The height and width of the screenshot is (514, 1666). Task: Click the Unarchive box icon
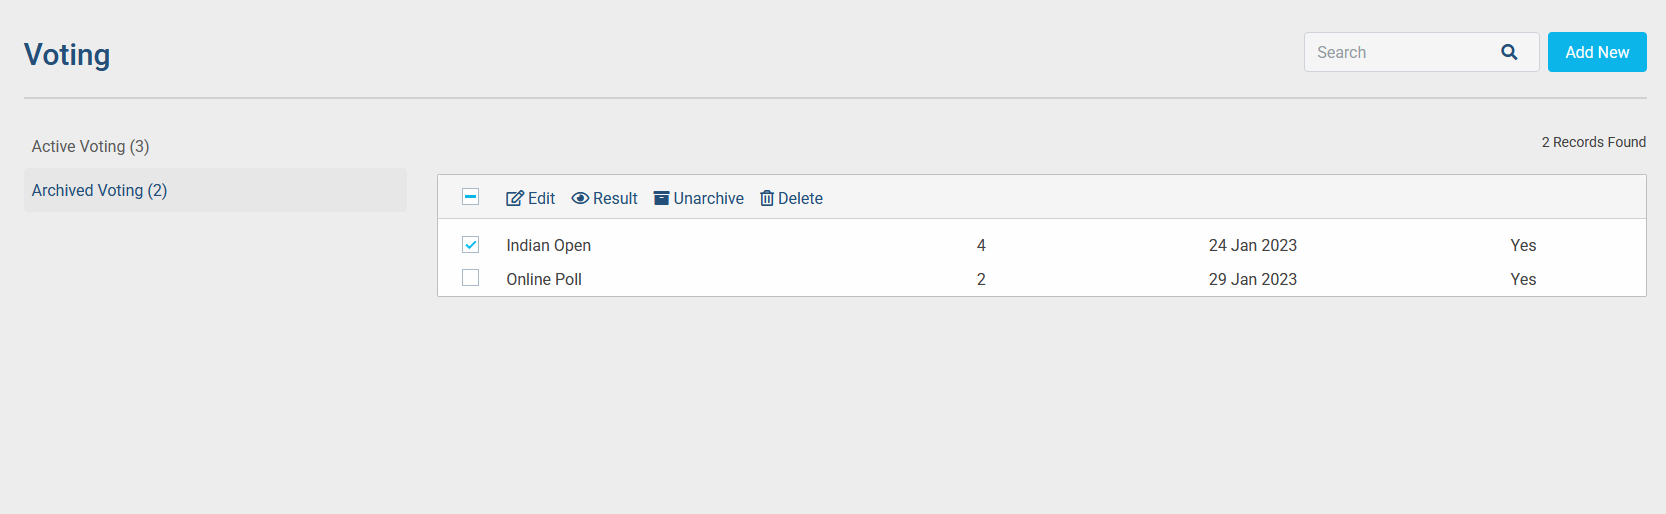pyautogui.click(x=661, y=198)
